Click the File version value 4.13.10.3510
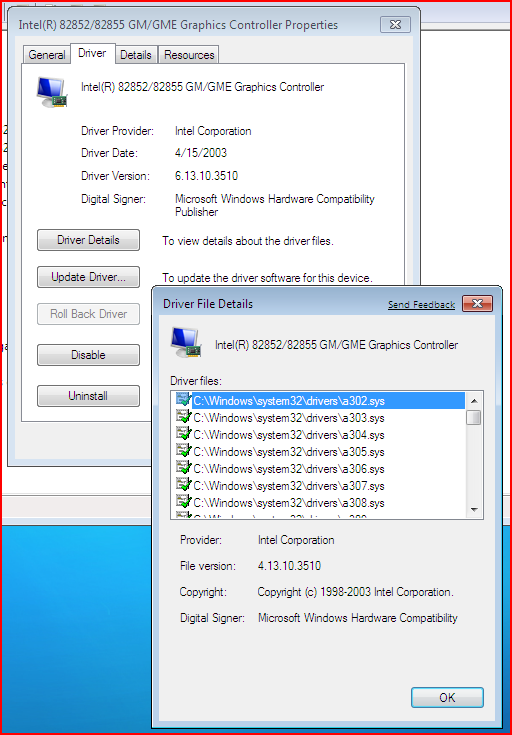 tap(289, 566)
